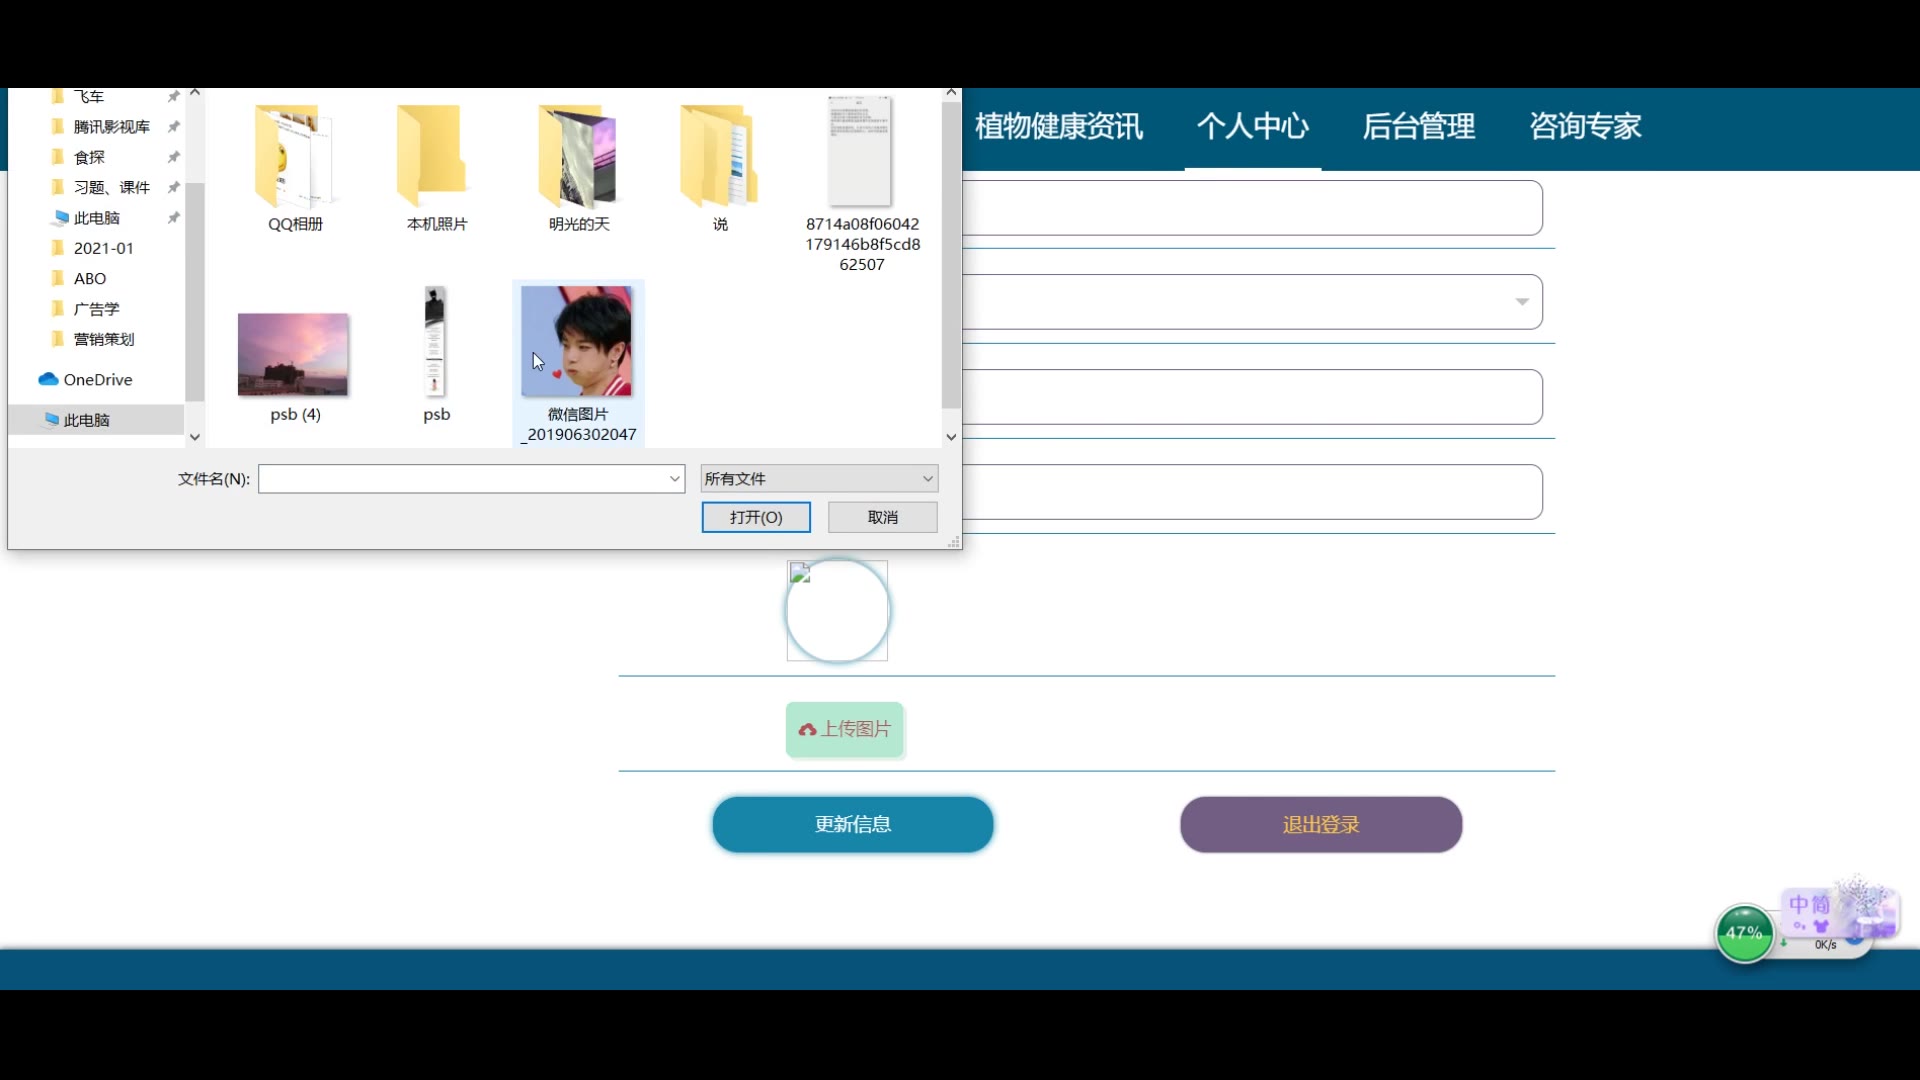Open the QQ相册 folder icon
This screenshot has height=1080, width=1920.
pos(294,157)
